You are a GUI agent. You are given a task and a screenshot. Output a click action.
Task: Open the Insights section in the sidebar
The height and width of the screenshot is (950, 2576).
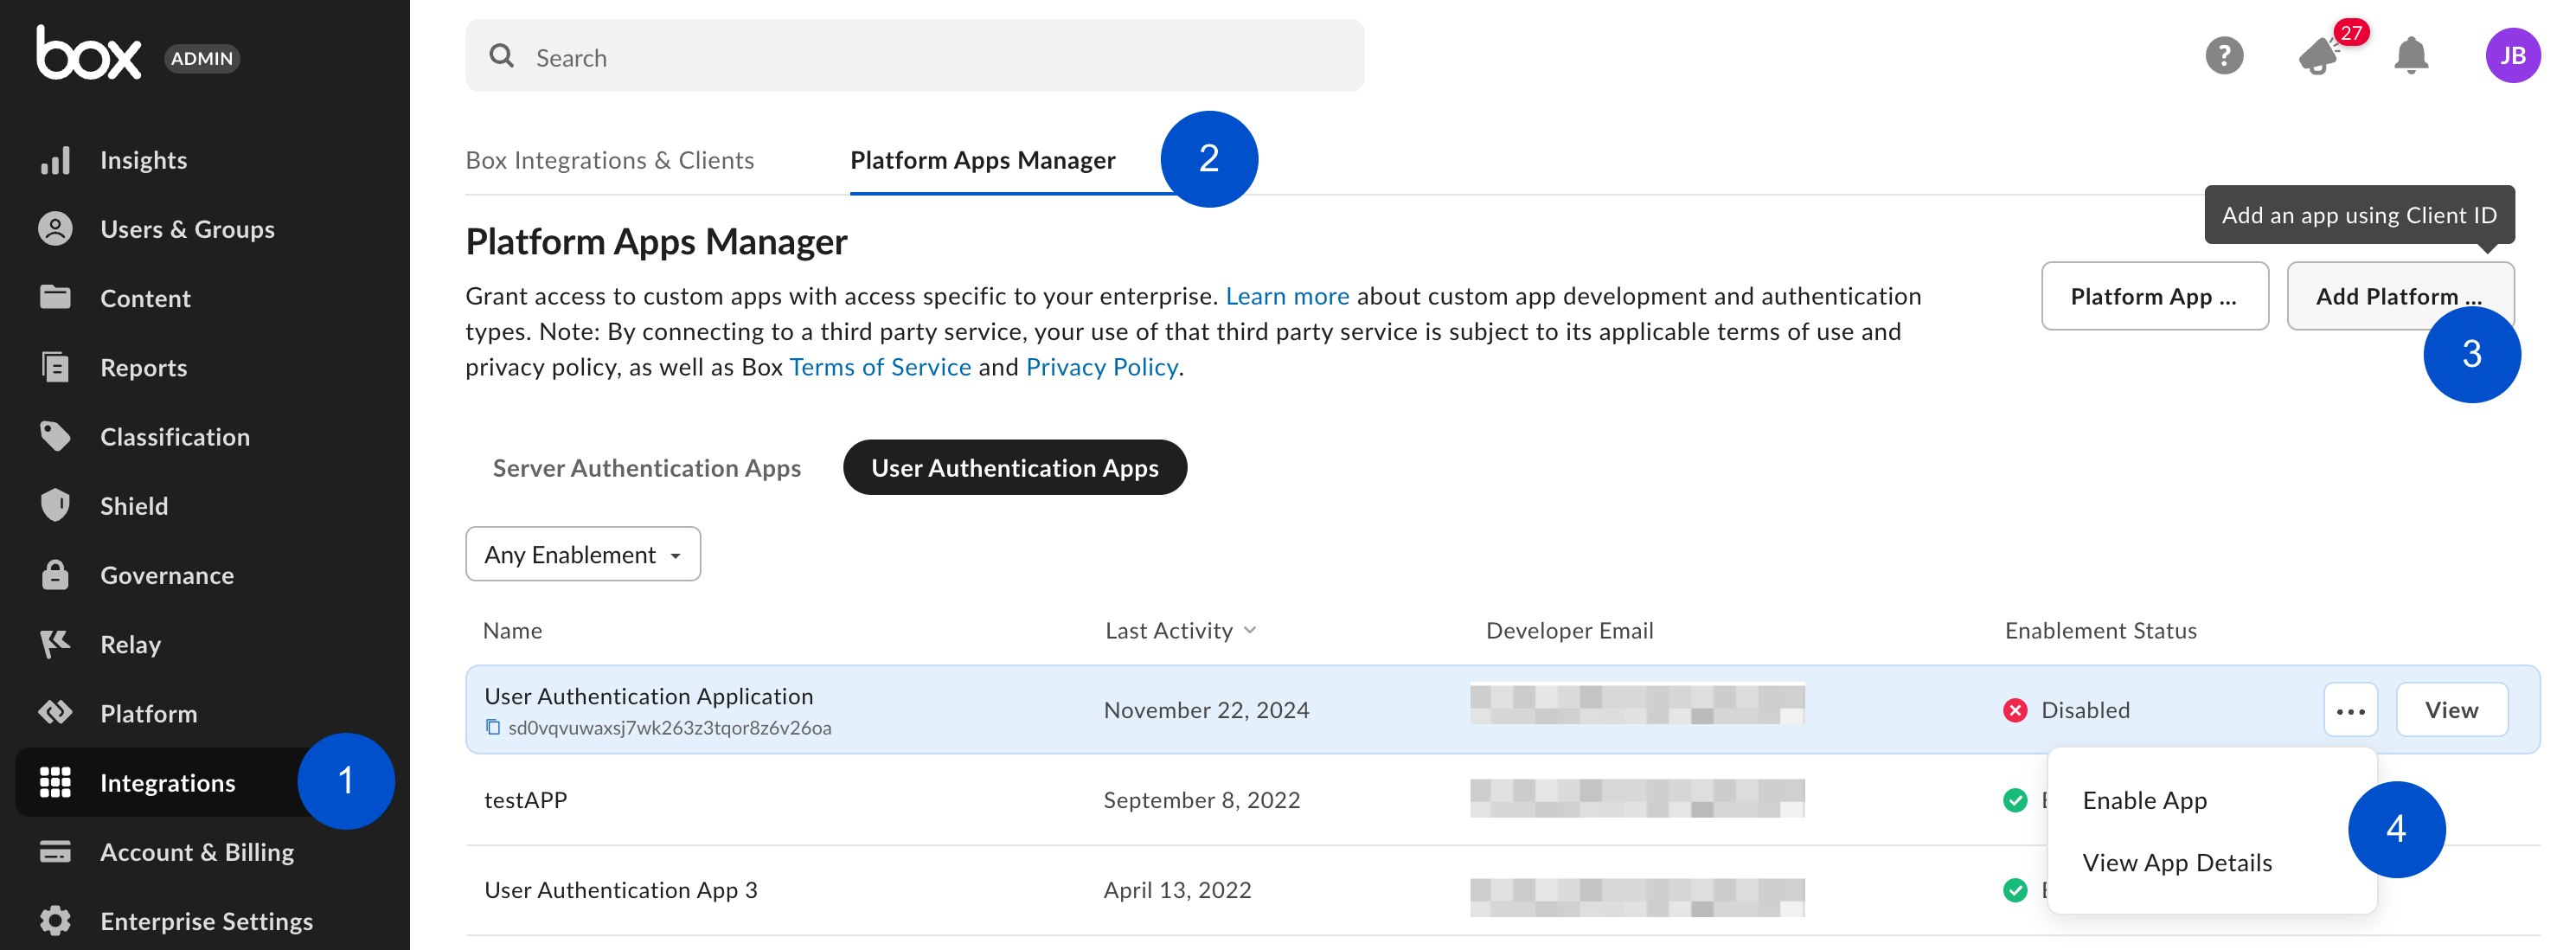point(143,159)
